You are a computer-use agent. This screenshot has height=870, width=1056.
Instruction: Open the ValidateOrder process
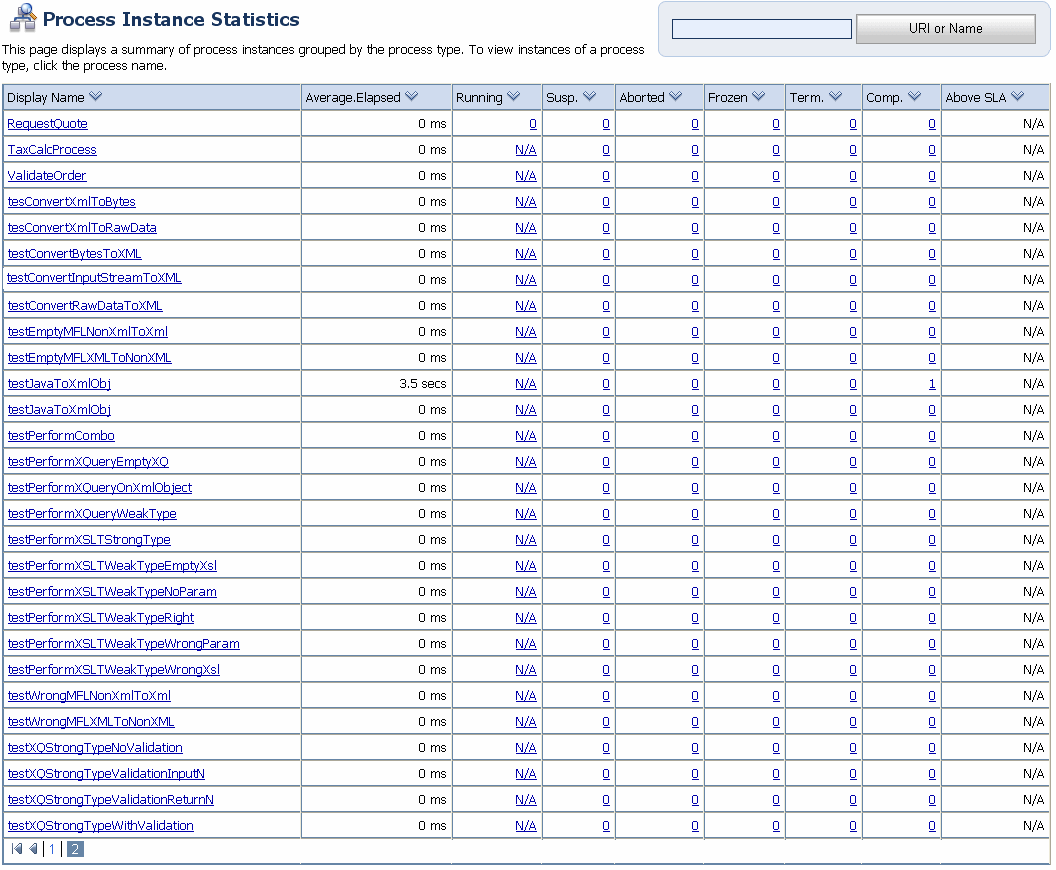[x=46, y=176]
